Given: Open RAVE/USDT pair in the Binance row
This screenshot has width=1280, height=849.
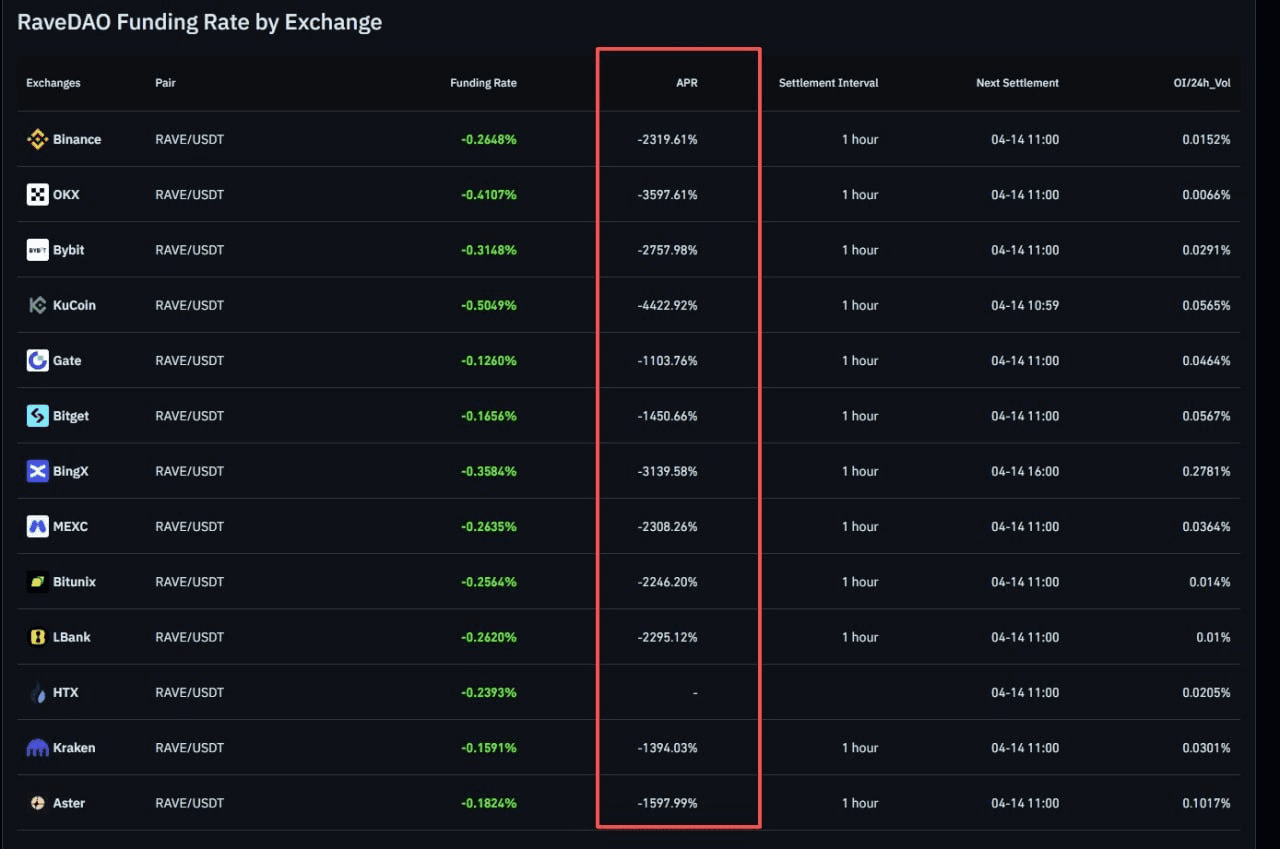Looking at the screenshot, I should (x=189, y=140).
